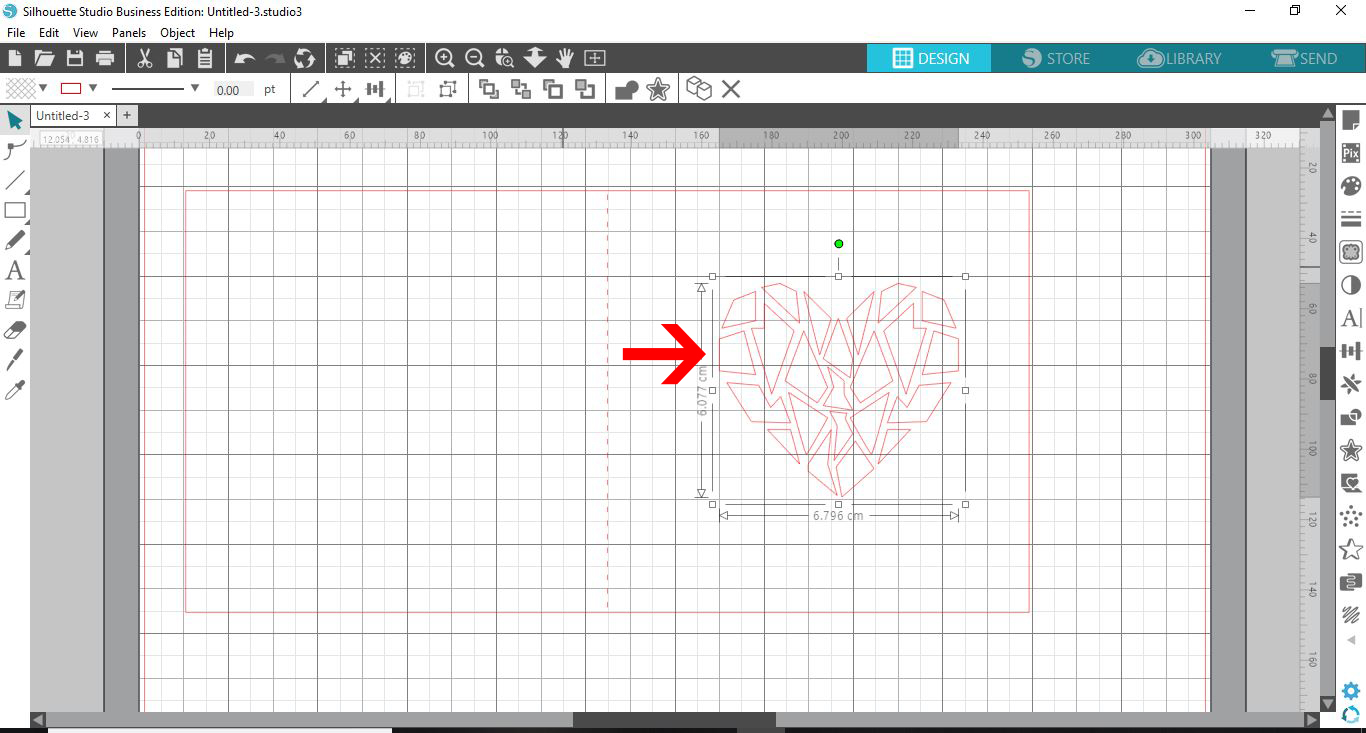The image size is (1366, 733).
Task: Click the green rotation handle above heart
Action: tap(838, 244)
